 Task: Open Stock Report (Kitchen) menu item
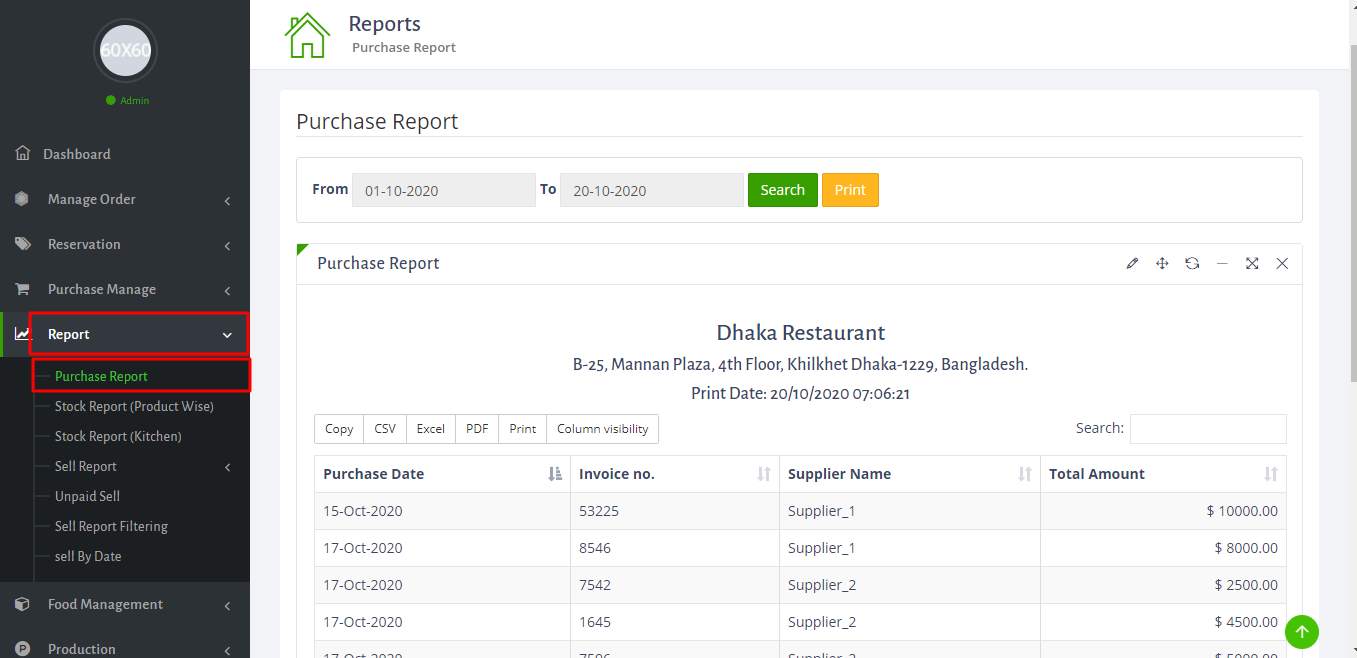[x=118, y=436]
